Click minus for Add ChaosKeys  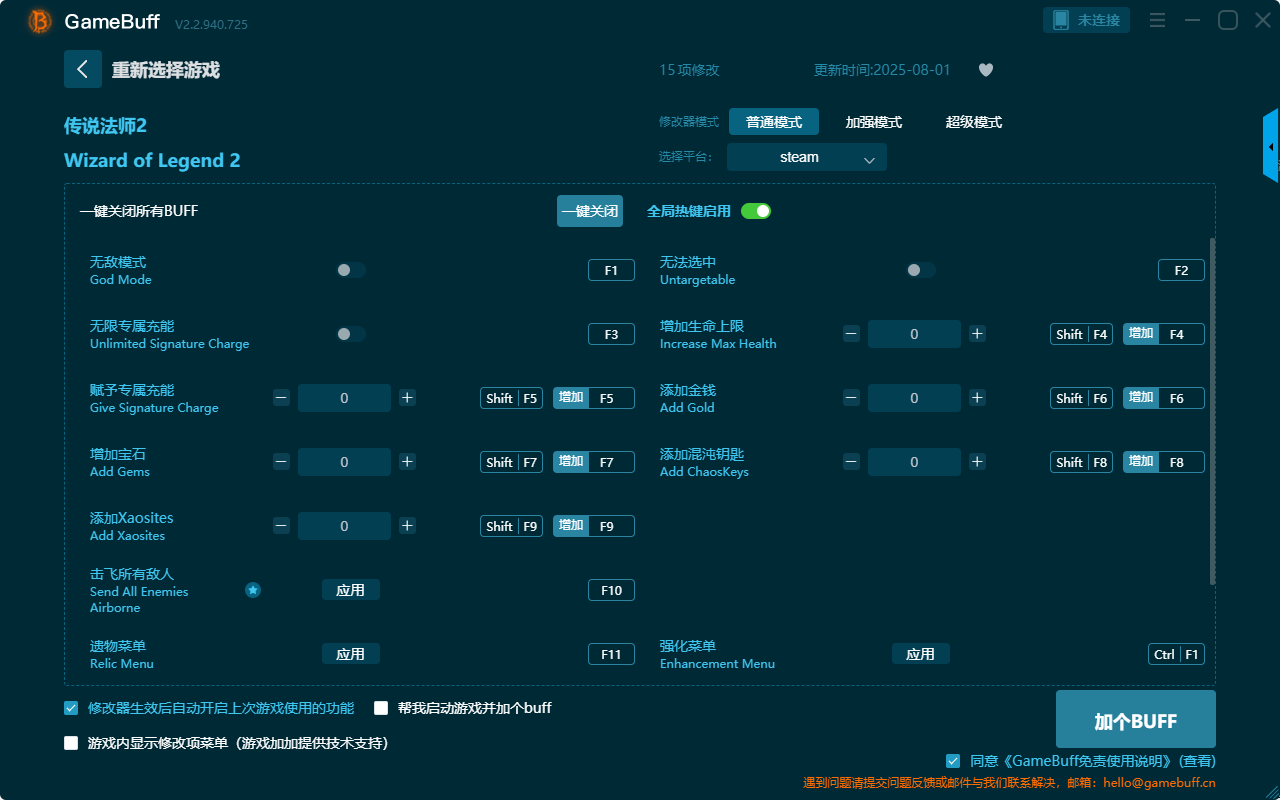click(x=851, y=462)
